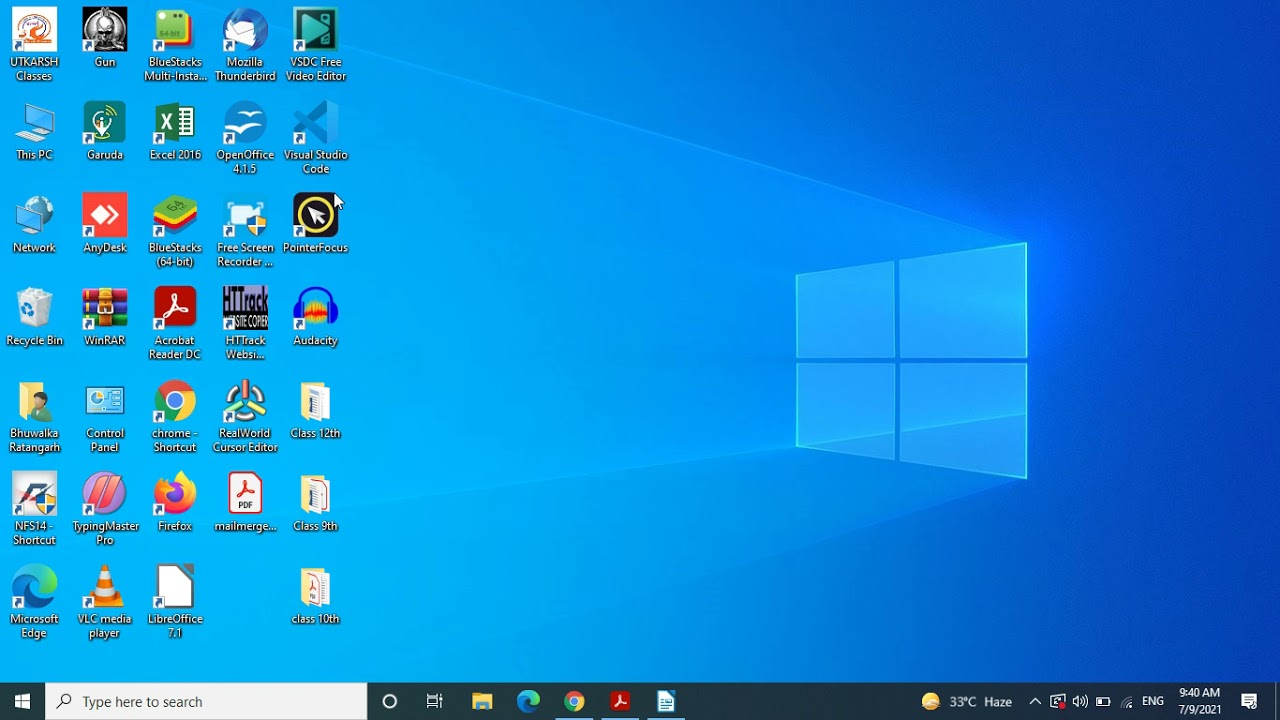Select the chrome - Shortcut icon

pos(175,417)
